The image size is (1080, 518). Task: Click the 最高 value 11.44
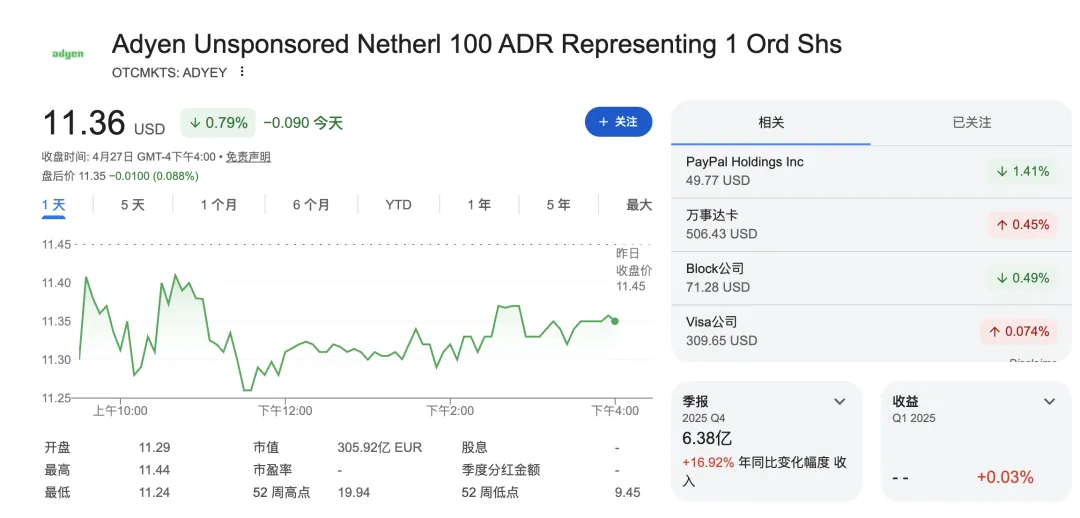(154, 470)
